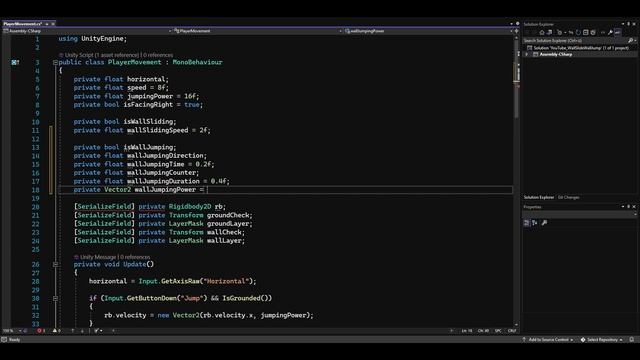
Task: Click the Show All Files icon
Action: pyautogui.click(x=593, y=33)
